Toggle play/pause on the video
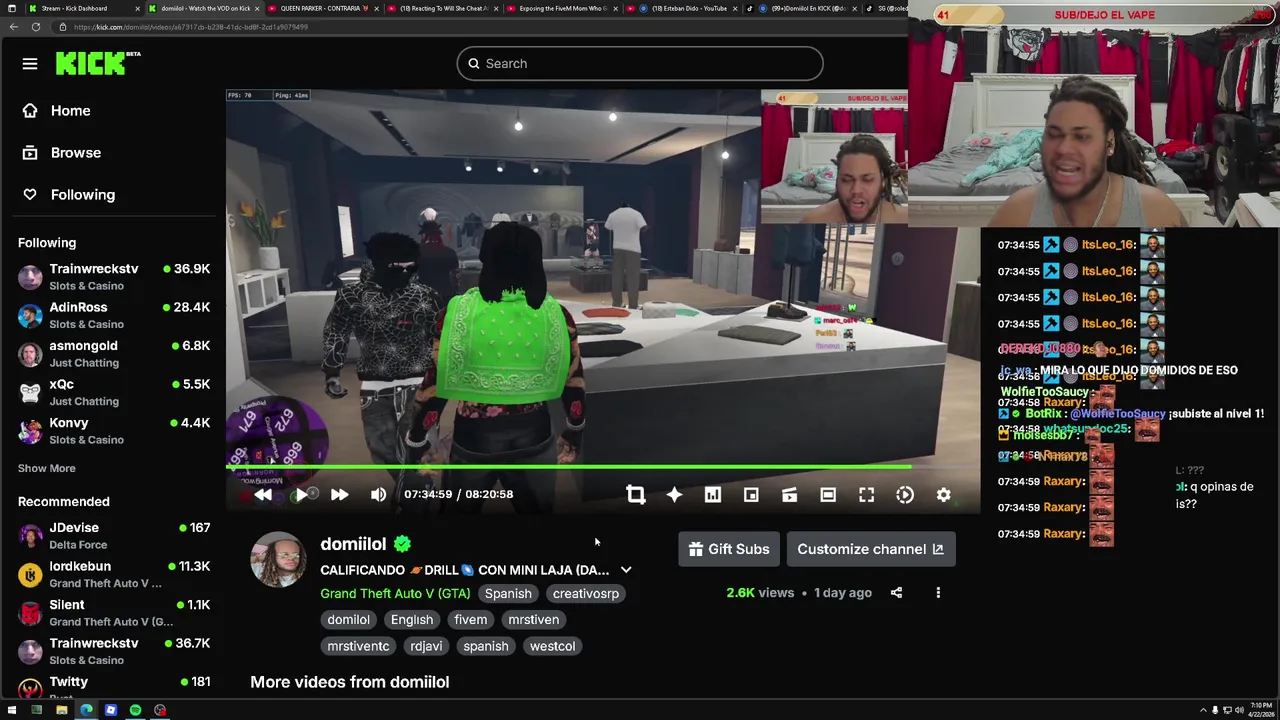1280x720 pixels. 301,494
